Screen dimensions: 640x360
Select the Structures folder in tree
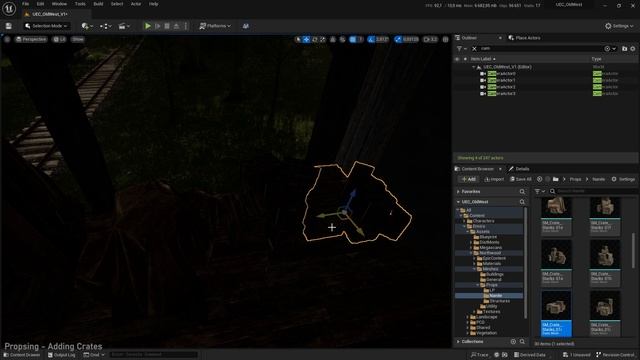[x=499, y=301]
